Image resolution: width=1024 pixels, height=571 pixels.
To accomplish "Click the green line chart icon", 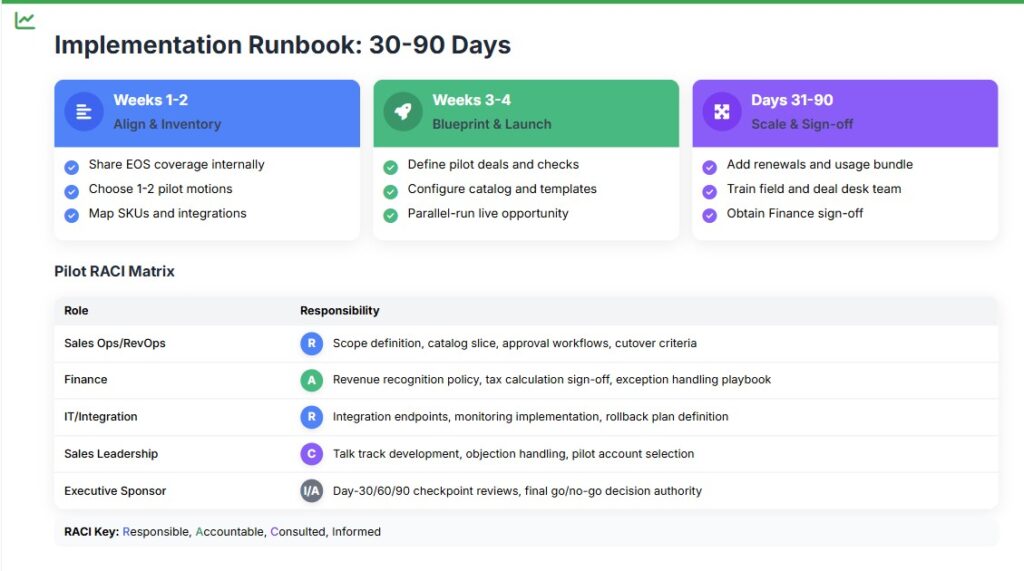I will (25, 20).
